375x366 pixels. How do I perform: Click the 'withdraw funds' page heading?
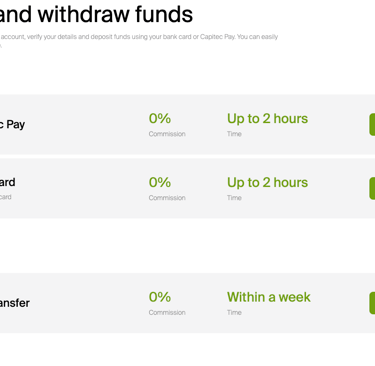coord(96,14)
